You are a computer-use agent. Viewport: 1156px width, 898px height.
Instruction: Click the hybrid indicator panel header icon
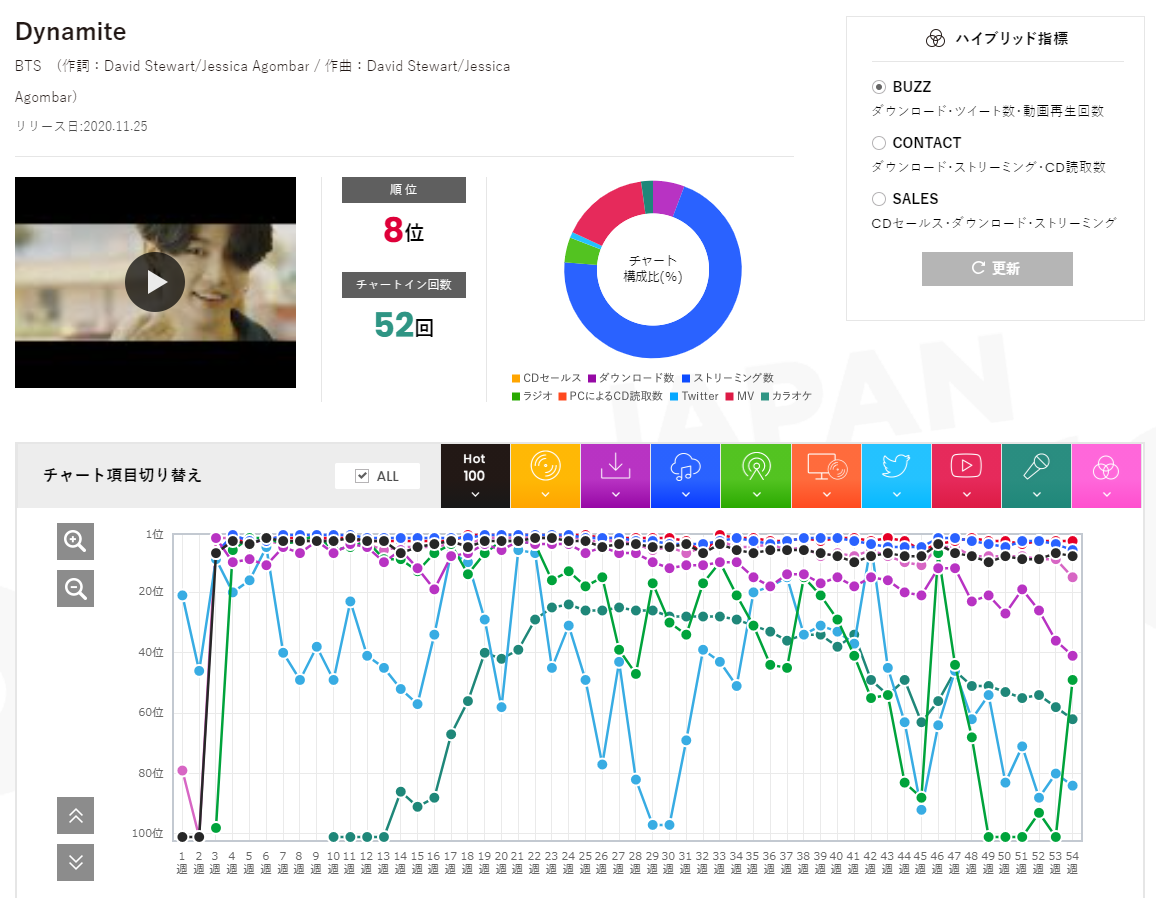coord(935,38)
